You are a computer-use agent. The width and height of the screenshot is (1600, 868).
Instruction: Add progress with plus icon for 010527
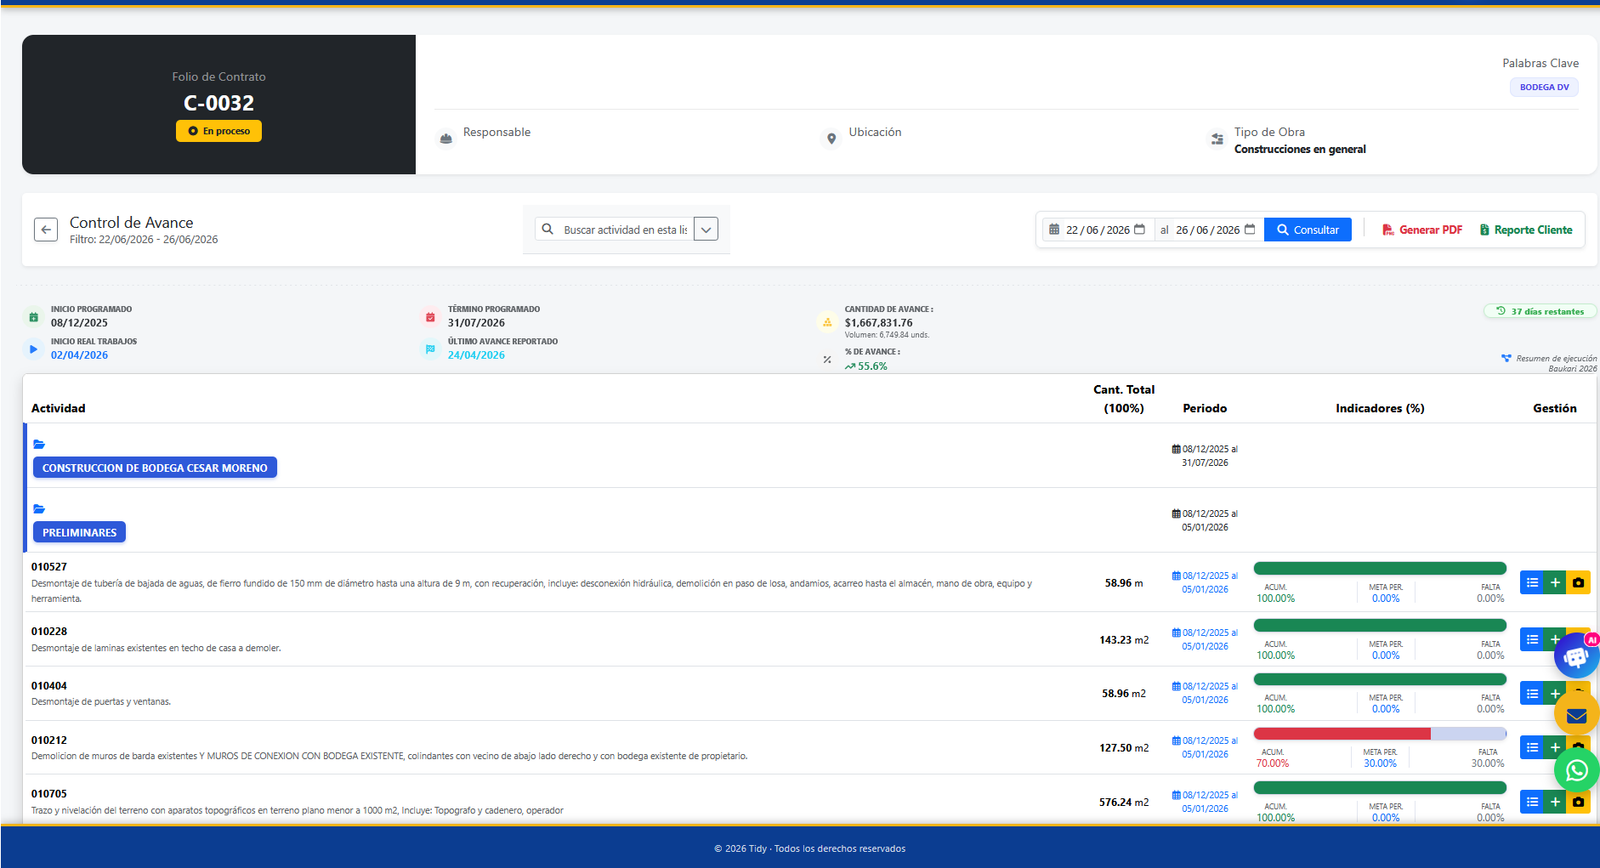1555,583
